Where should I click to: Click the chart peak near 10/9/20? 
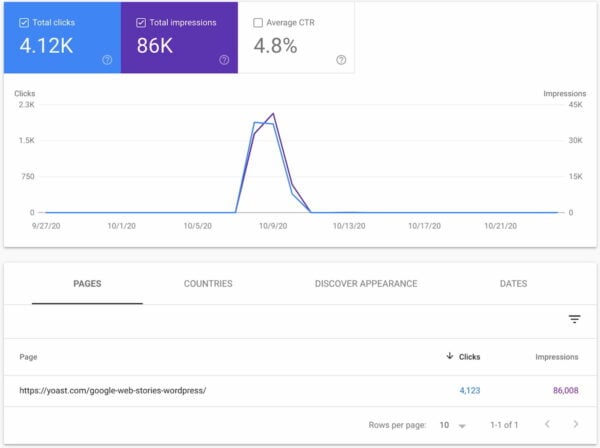pyautogui.click(x=272, y=115)
